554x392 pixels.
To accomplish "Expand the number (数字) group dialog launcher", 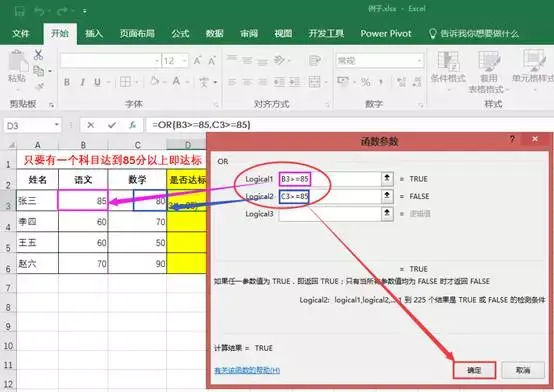I will 420,105.
